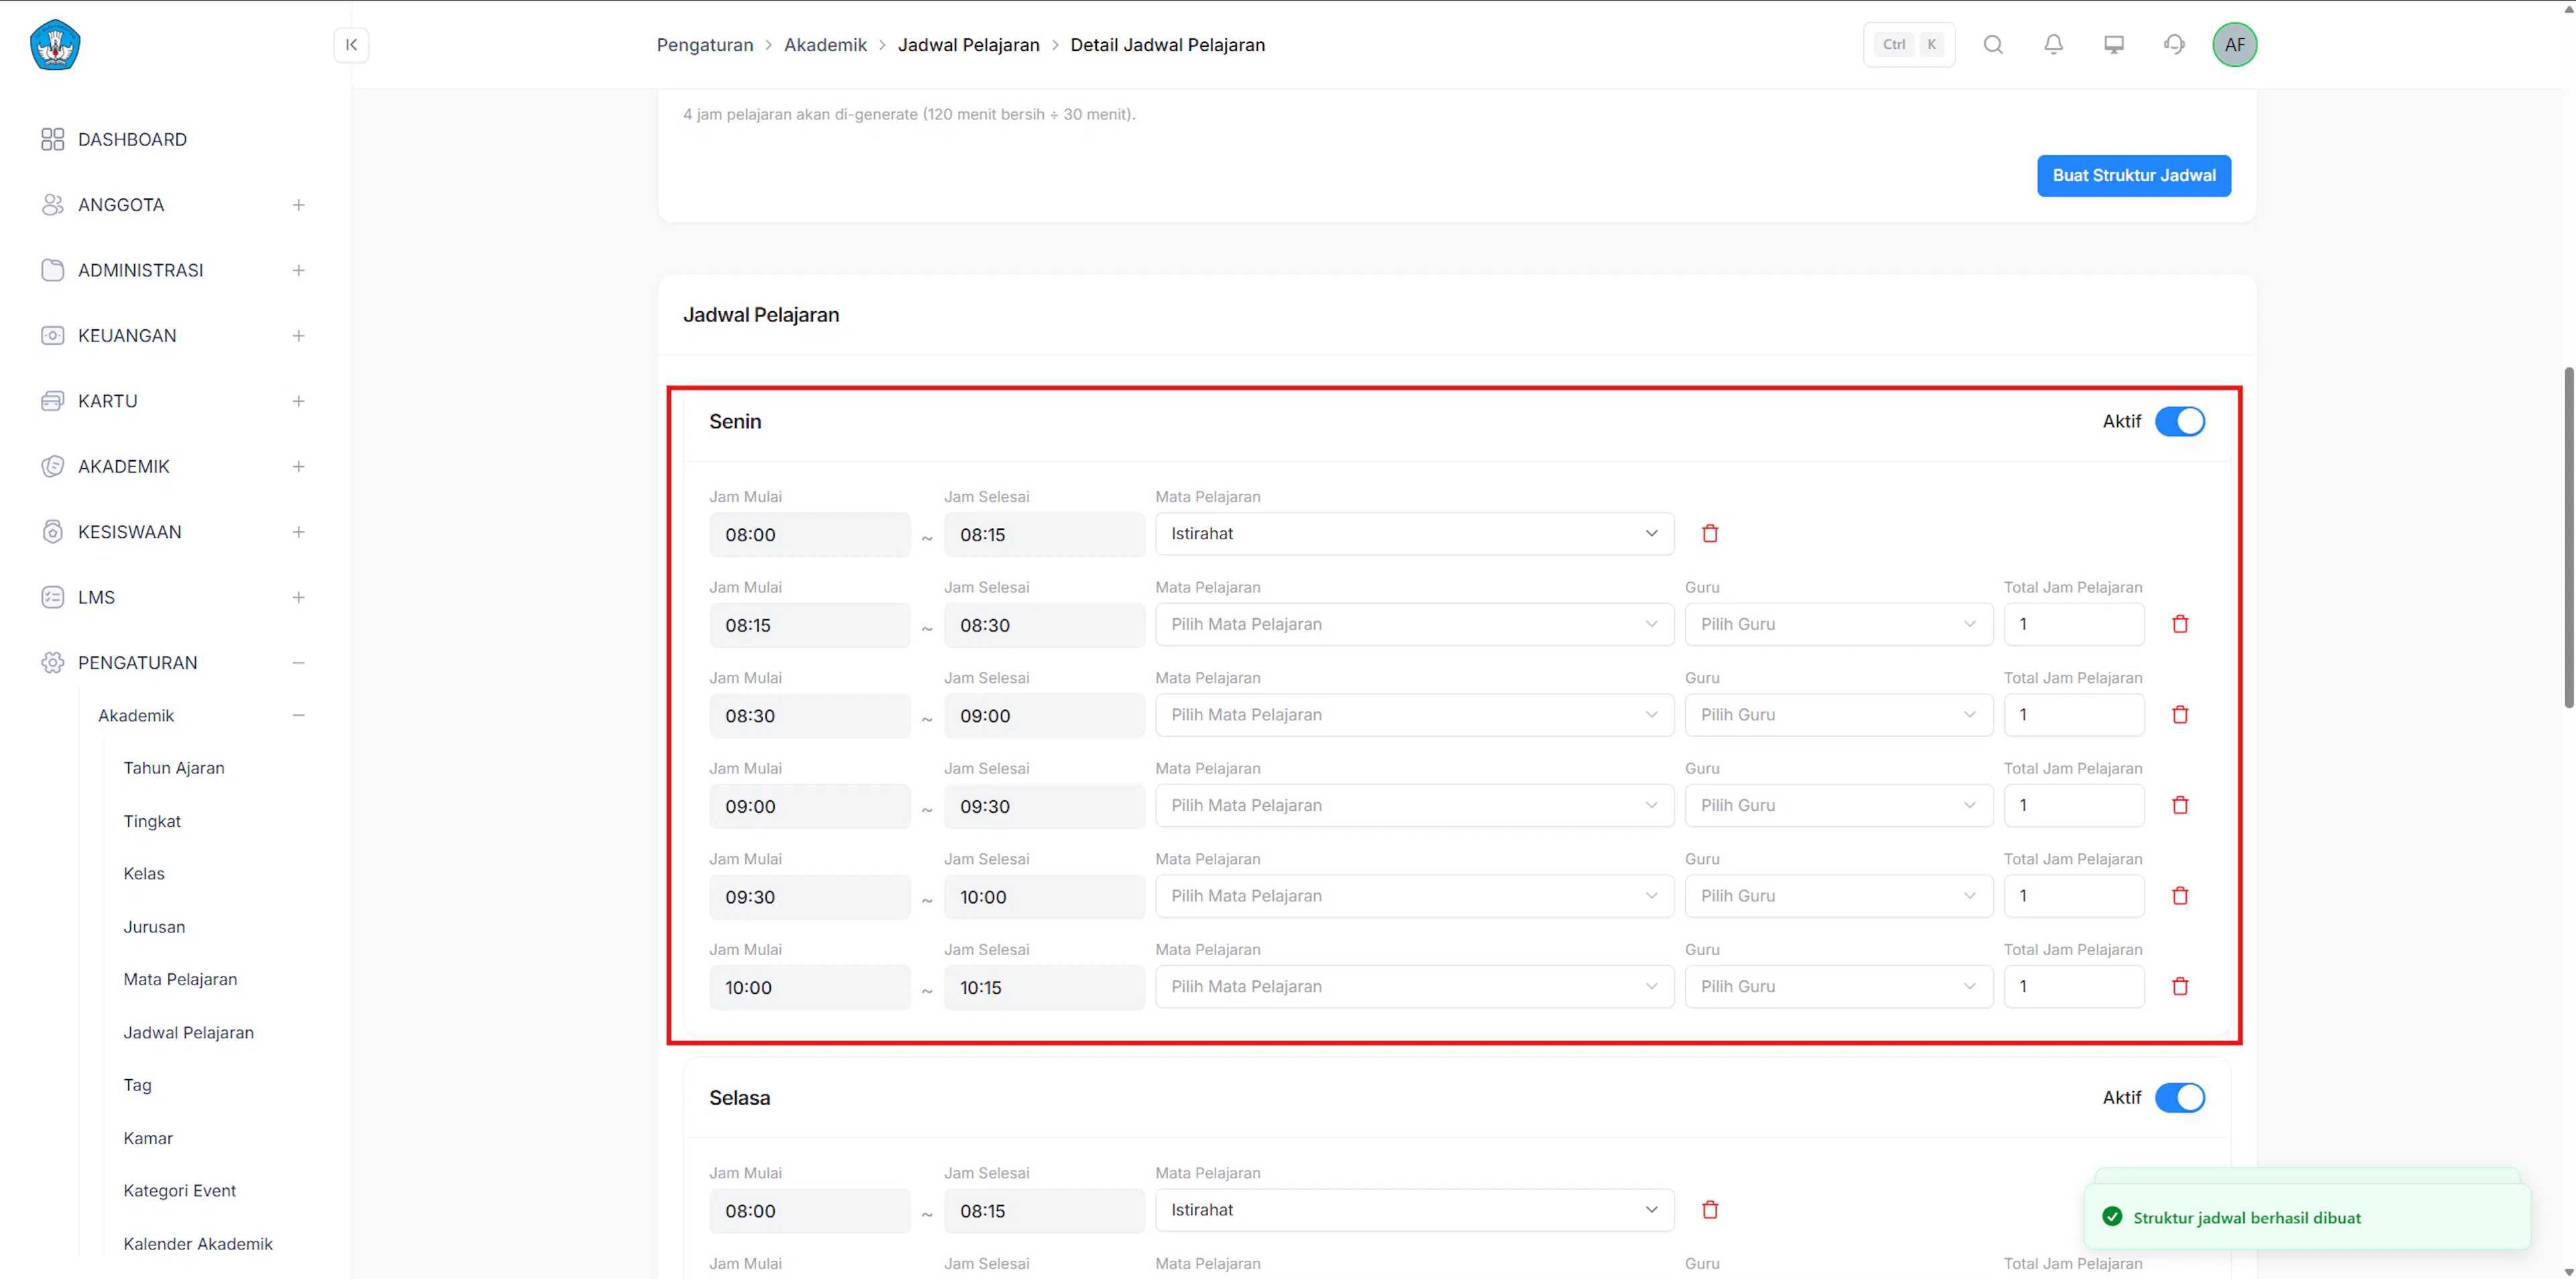
Task: Click the LMS sidebar icon
Action: [53, 597]
